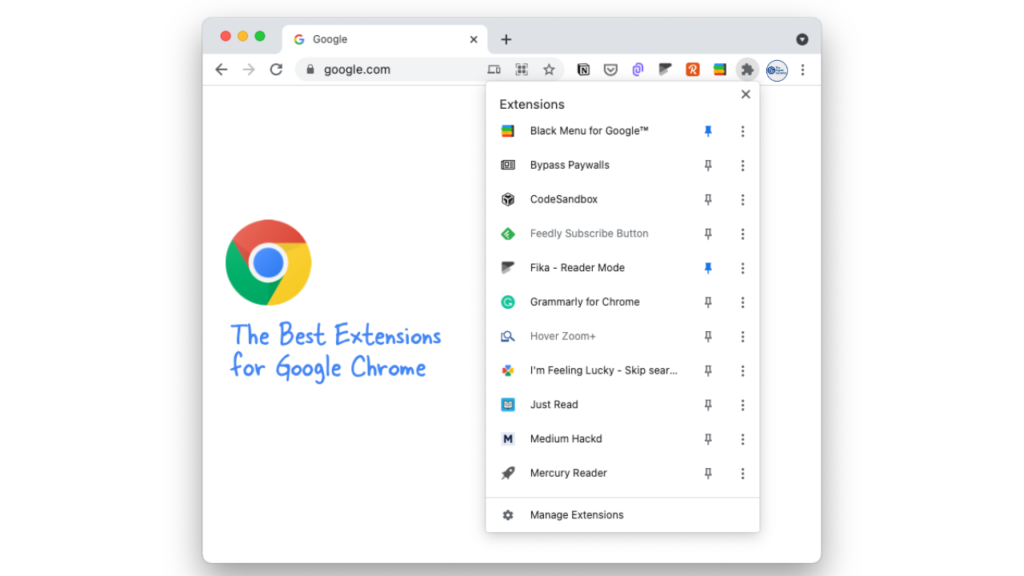Bookmark this page with the star icon

click(549, 70)
